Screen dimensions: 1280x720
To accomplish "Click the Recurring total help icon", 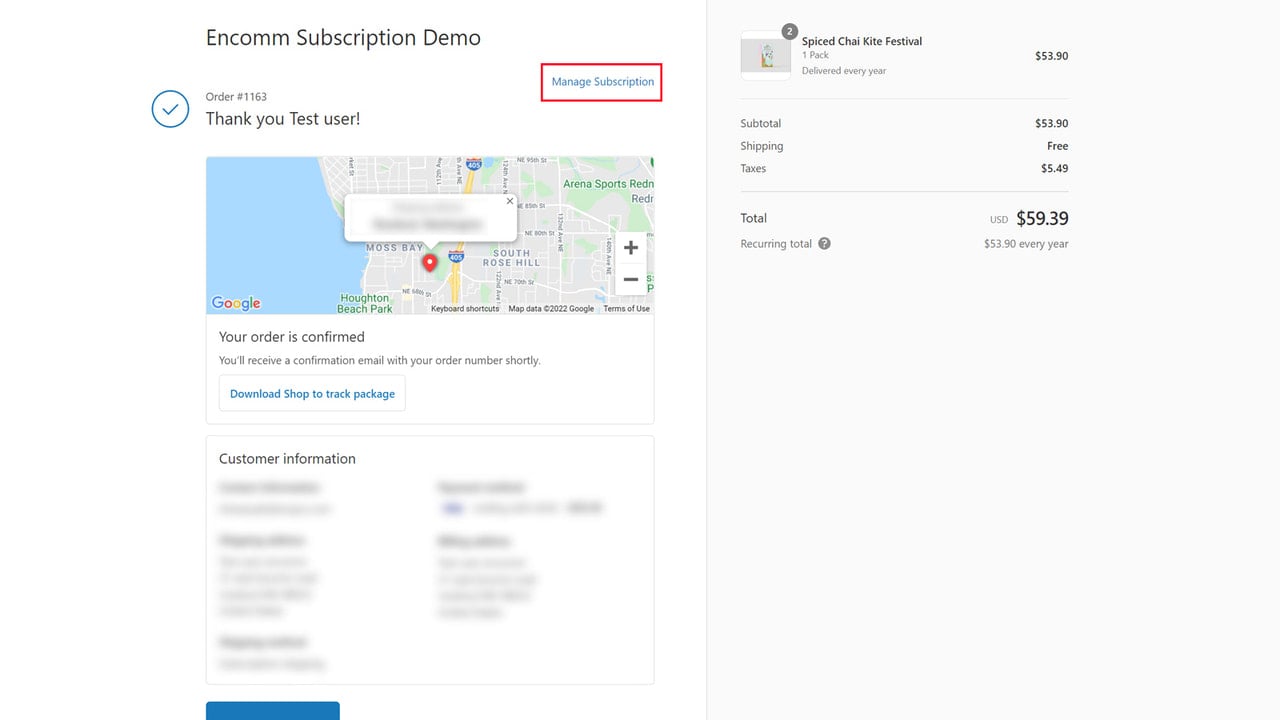I will click(824, 244).
